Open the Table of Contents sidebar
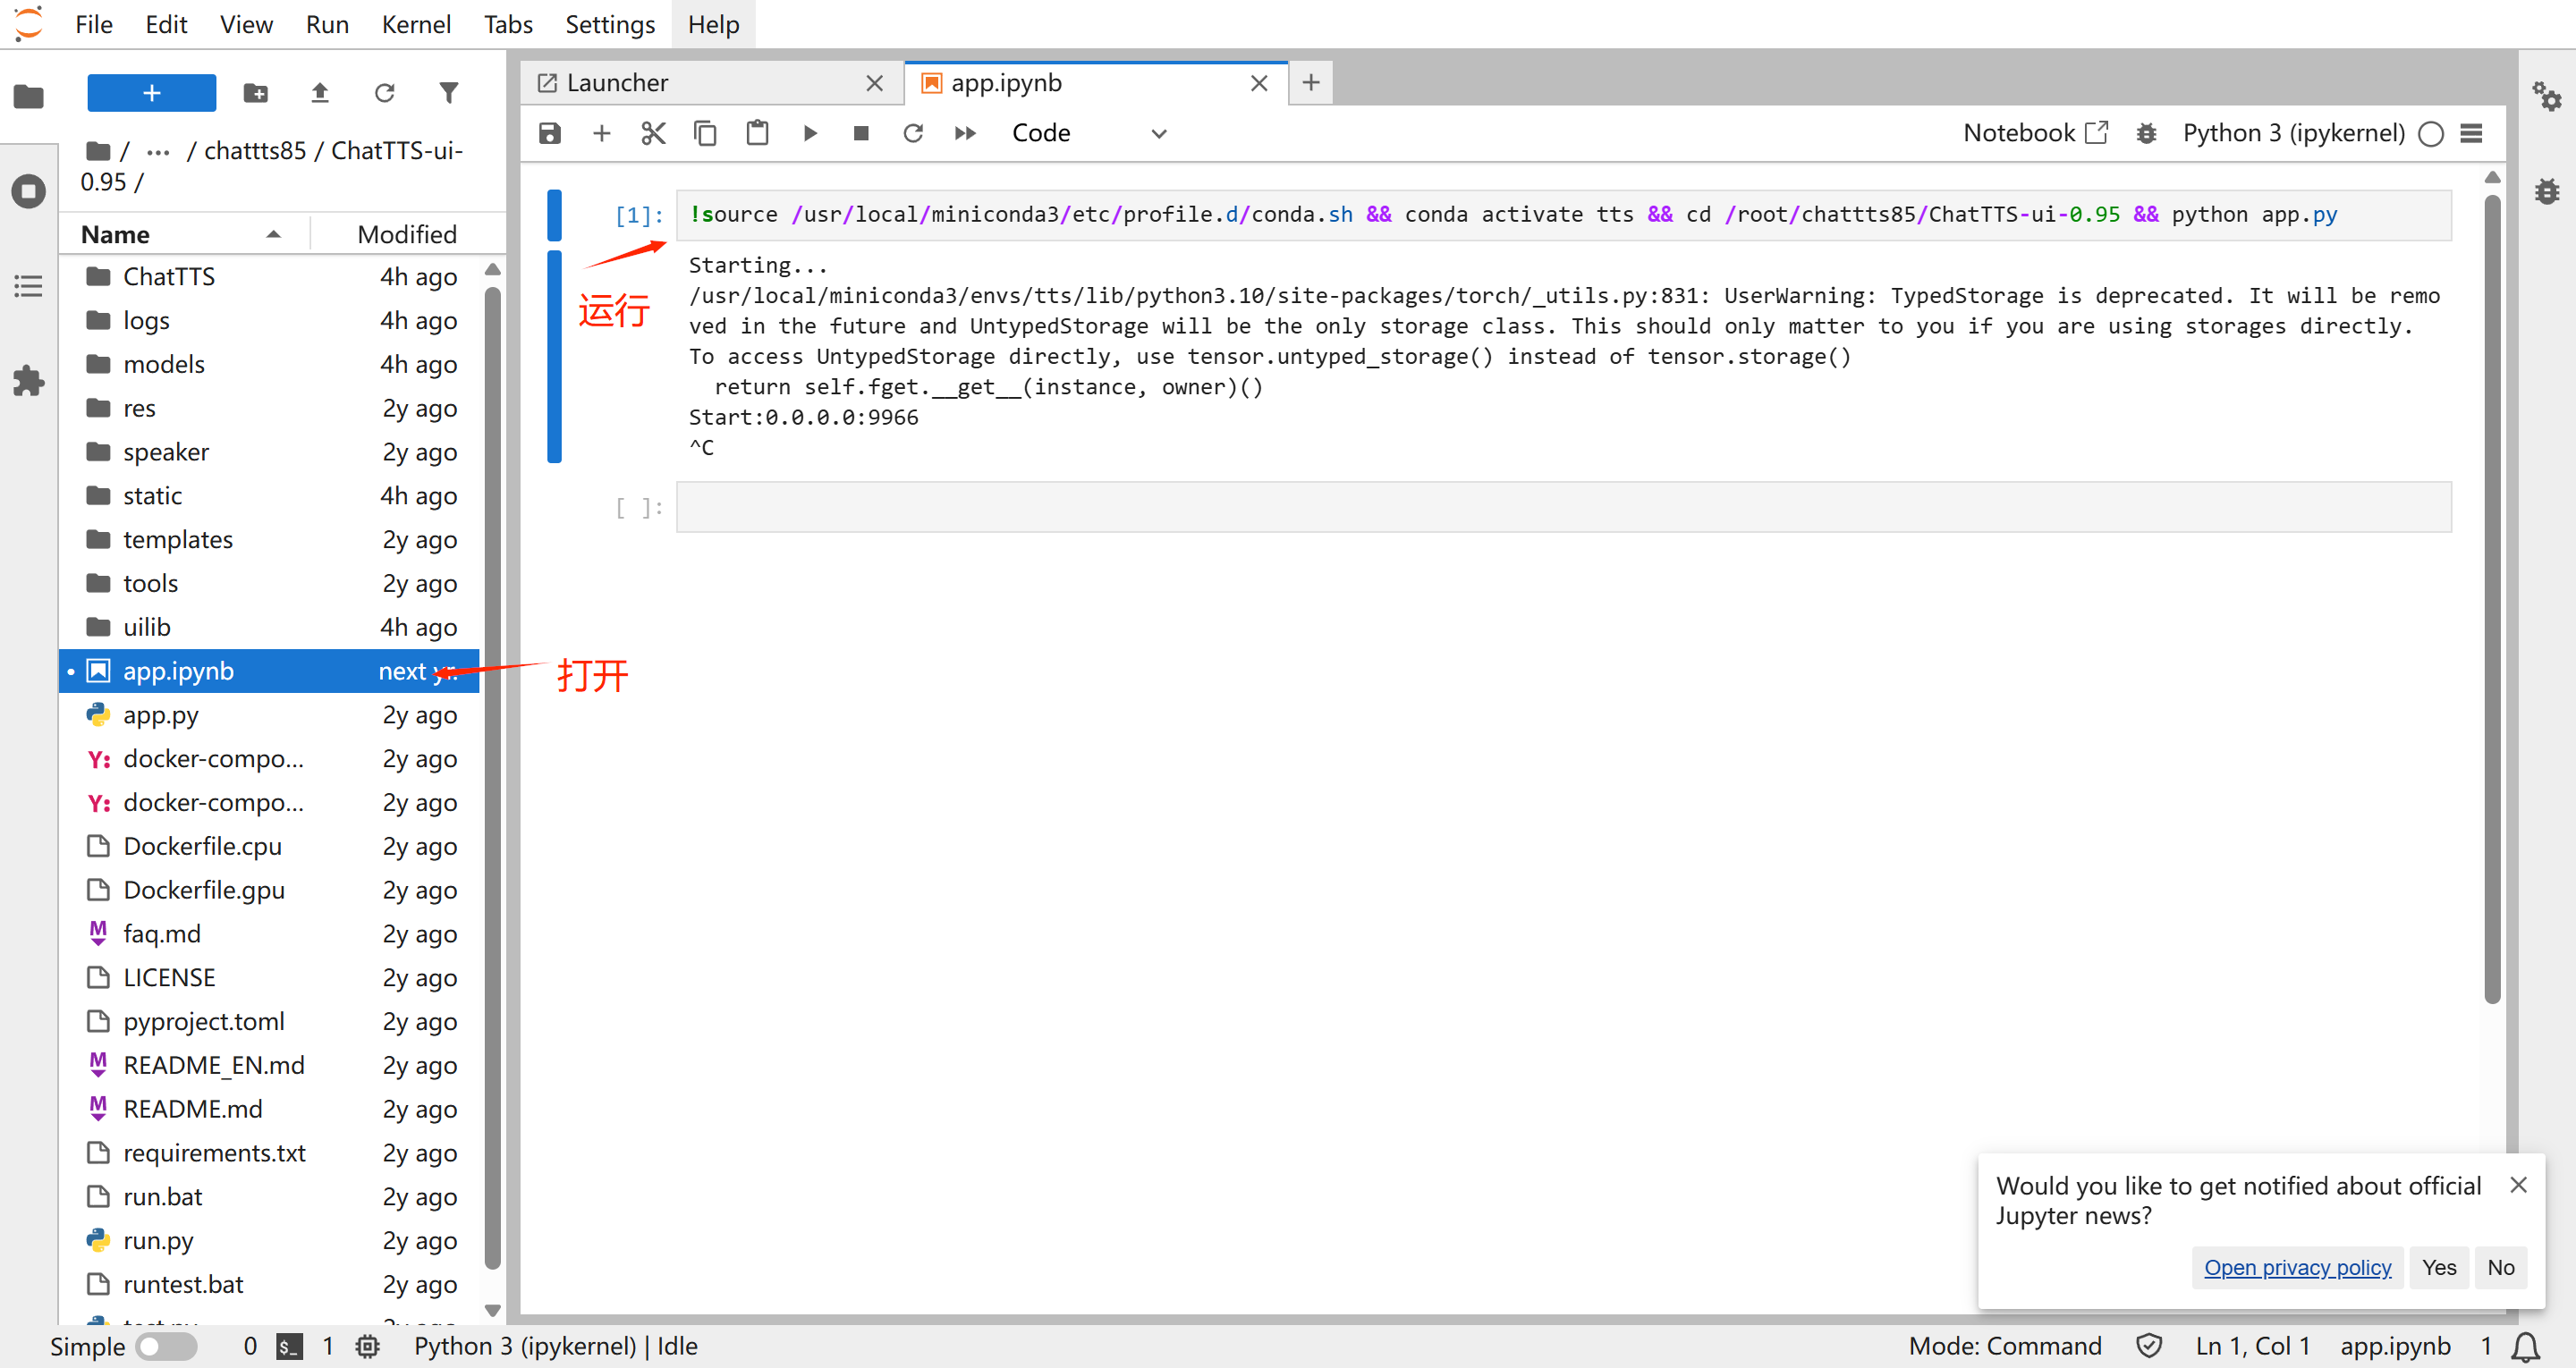This screenshot has height=1368, width=2576. (29, 286)
